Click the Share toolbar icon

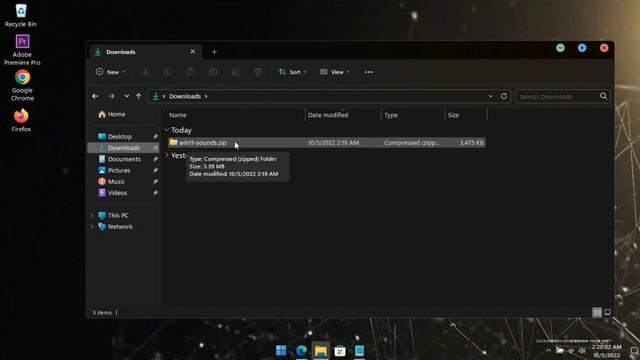pyautogui.click(x=236, y=72)
